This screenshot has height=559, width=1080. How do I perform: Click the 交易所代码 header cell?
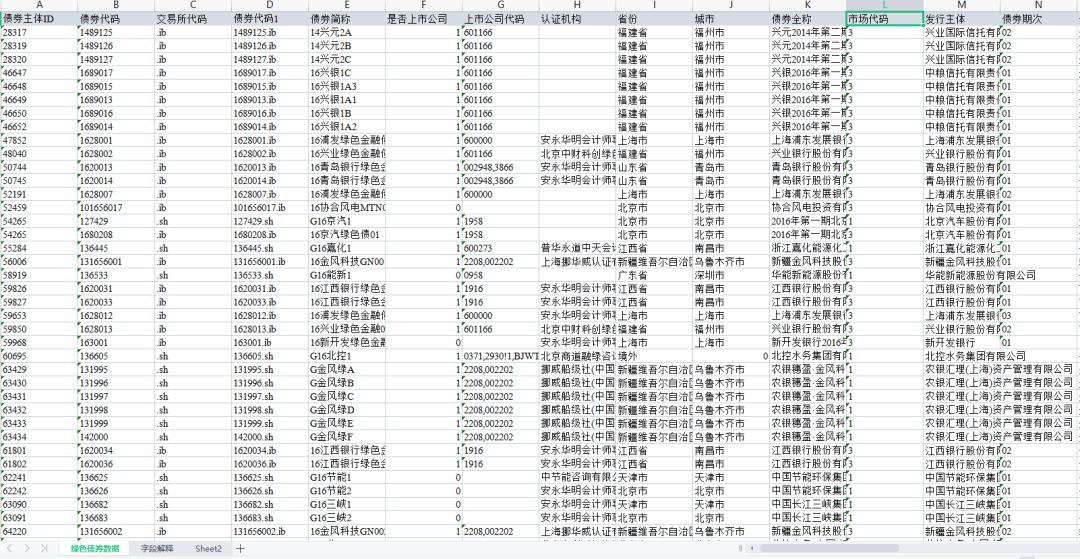pyautogui.click(x=193, y=19)
